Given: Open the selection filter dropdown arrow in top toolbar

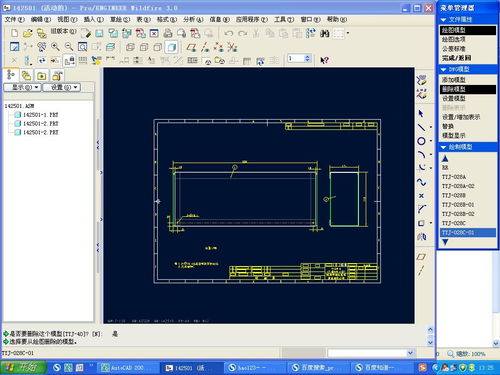Looking at the screenshot, I should click(x=348, y=33).
